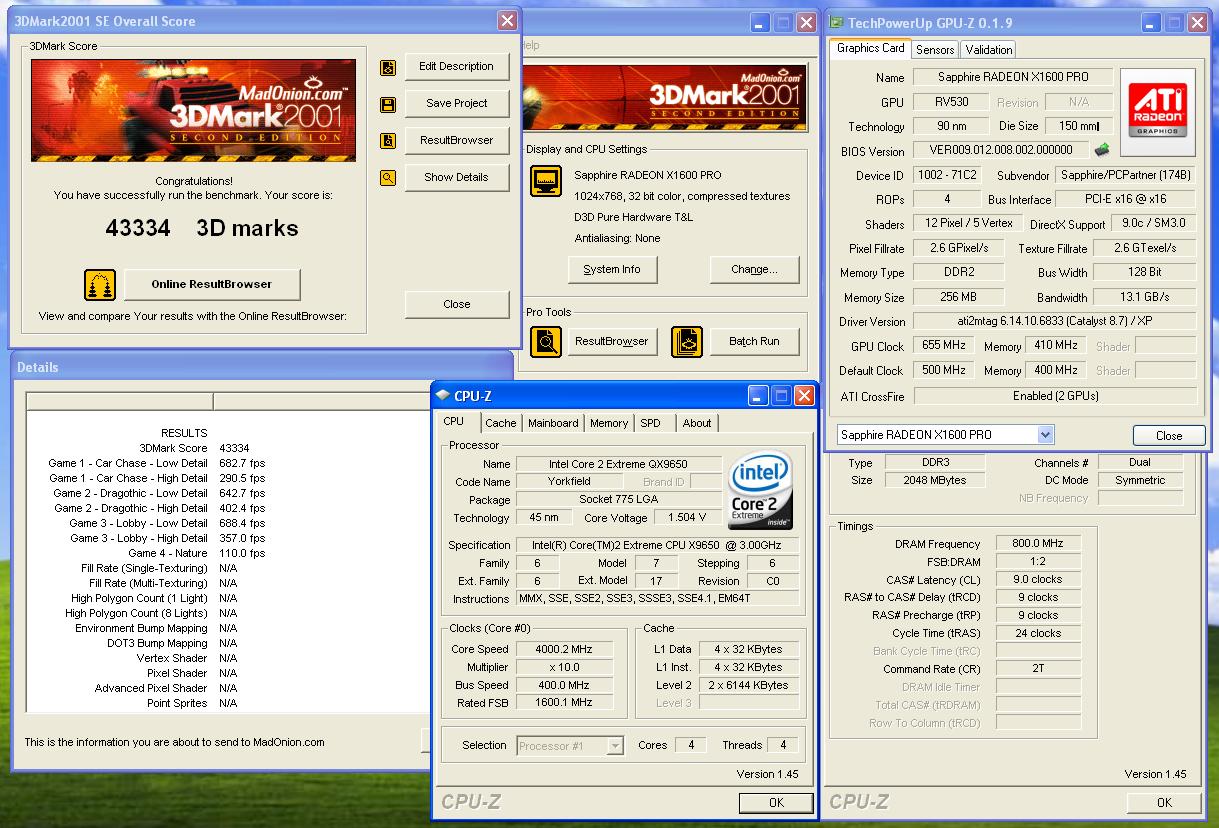Screen dimensions: 1219x828
Task: Click OK in the rear CPU-Z memory window
Action: click(1164, 803)
